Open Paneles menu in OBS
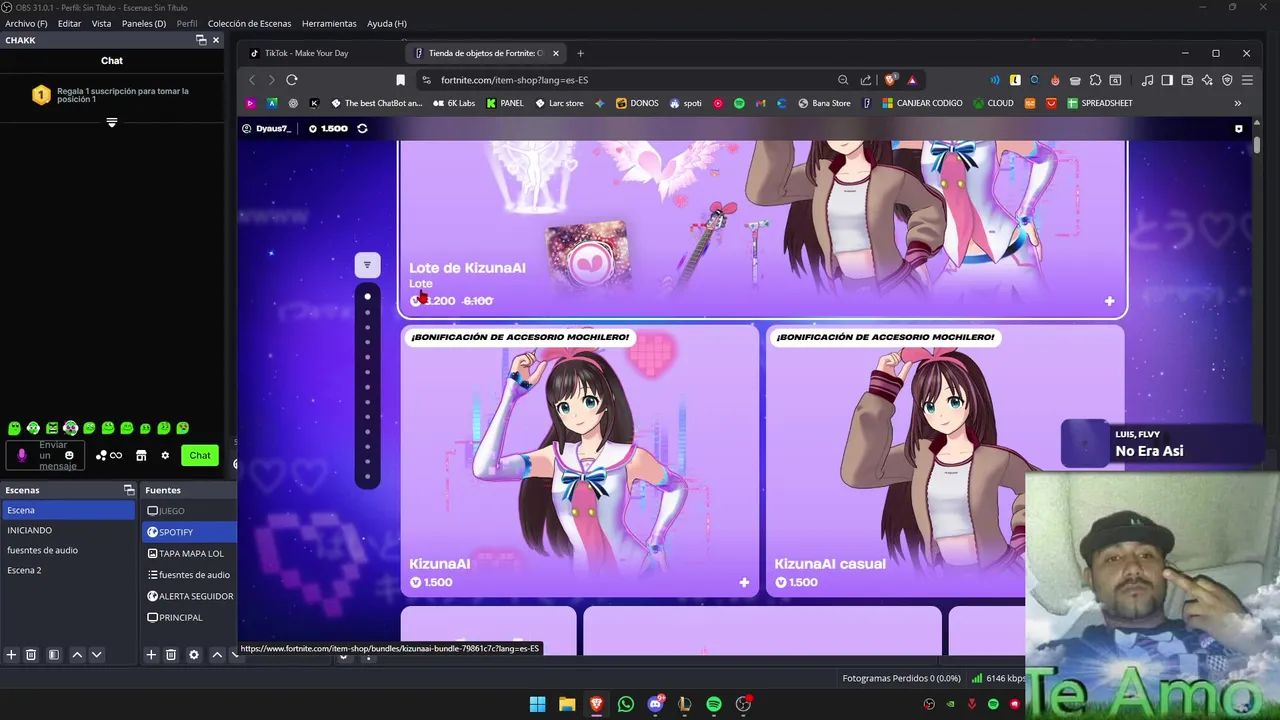 pos(144,23)
